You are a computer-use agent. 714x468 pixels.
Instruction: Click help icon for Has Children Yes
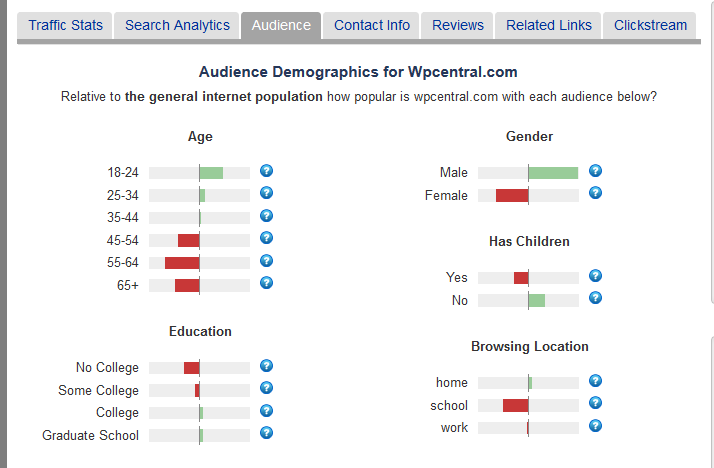(x=595, y=276)
